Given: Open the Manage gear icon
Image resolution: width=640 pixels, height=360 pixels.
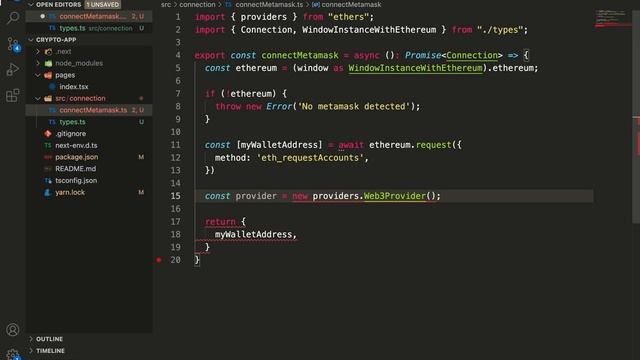Looking at the screenshot, I should (x=13, y=354).
